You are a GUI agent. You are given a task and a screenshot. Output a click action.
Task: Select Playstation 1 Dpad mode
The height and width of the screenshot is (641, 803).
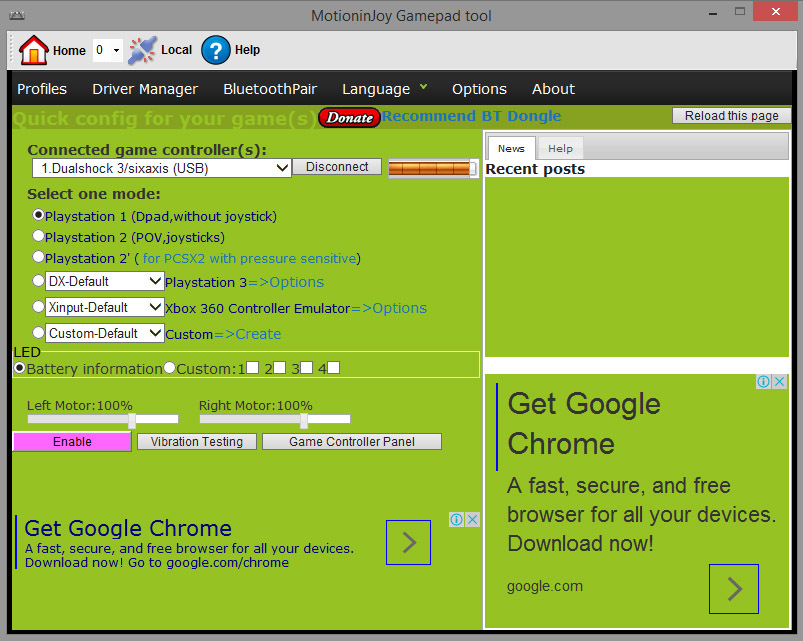tap(38, 215)
